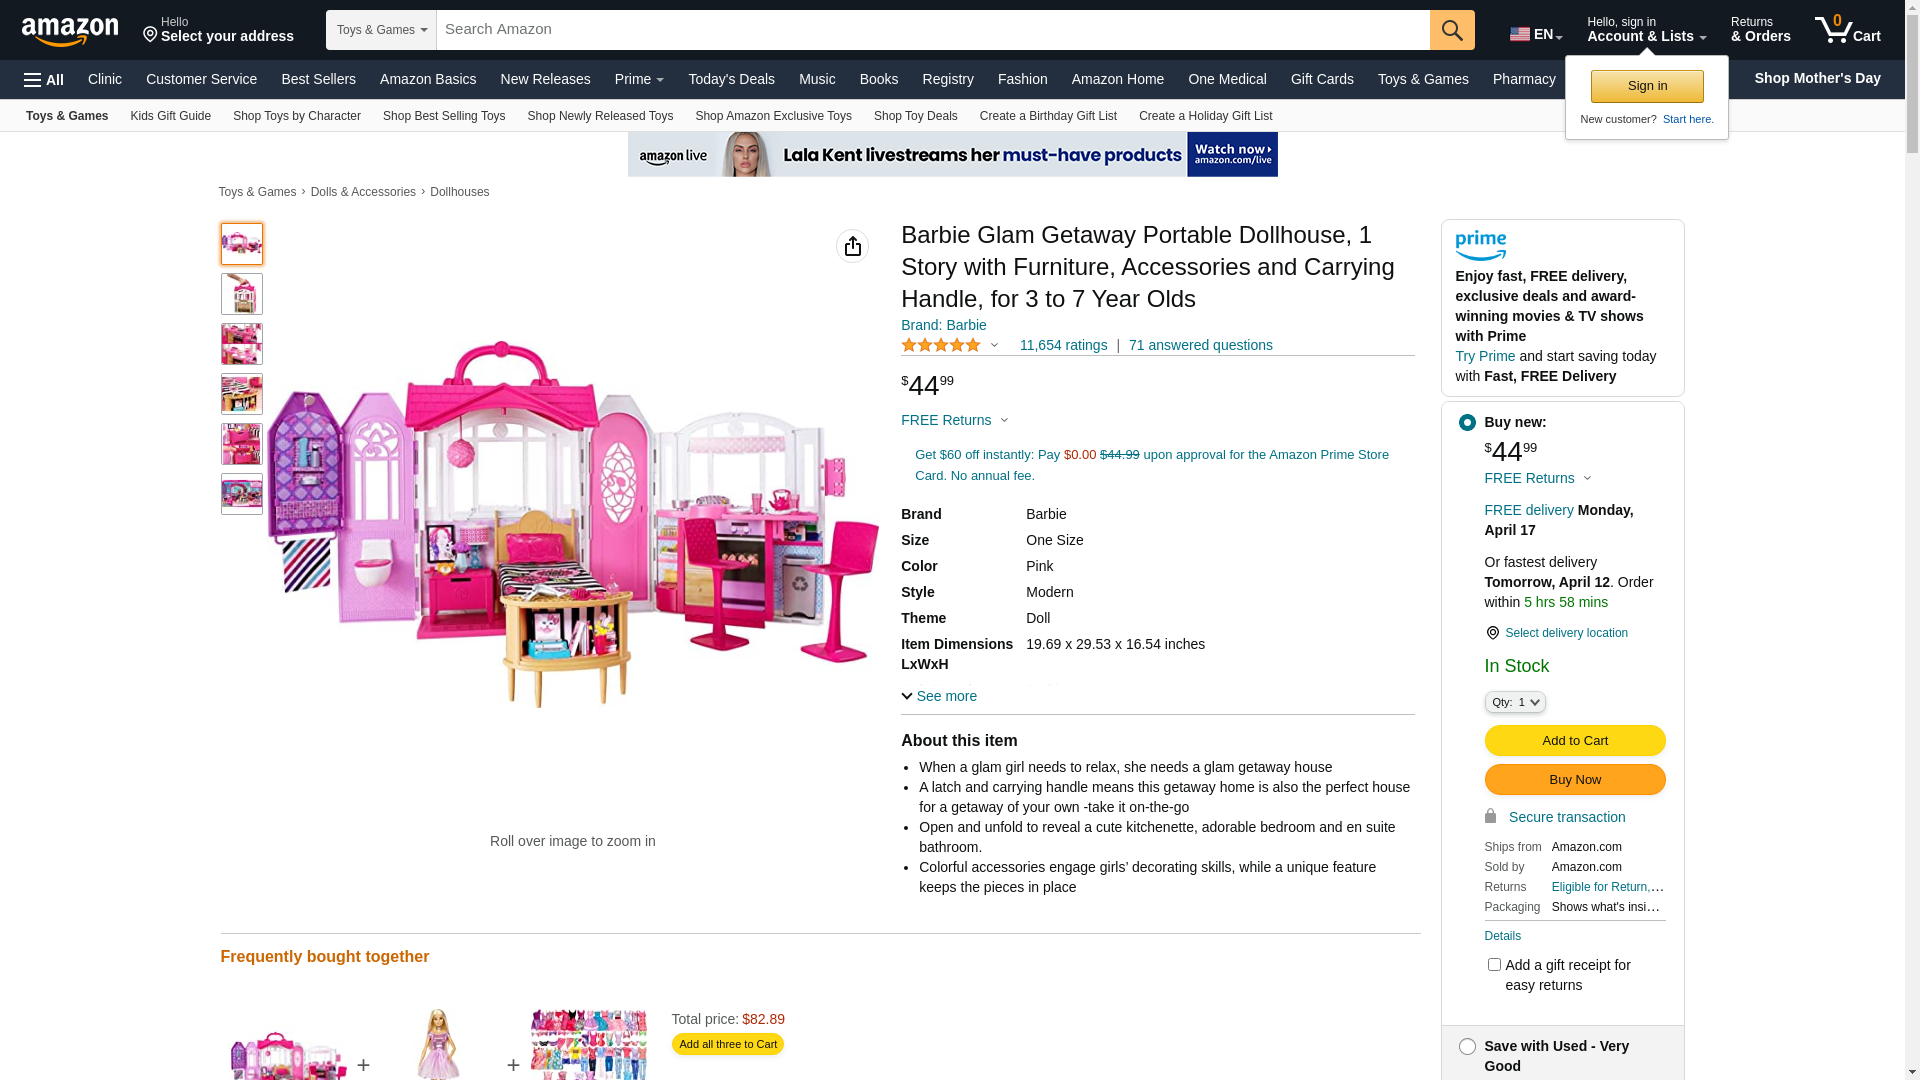Screen dimensions: 1920x1080
Task: Click the orange search magnifier button
Action: (1452, 30)
